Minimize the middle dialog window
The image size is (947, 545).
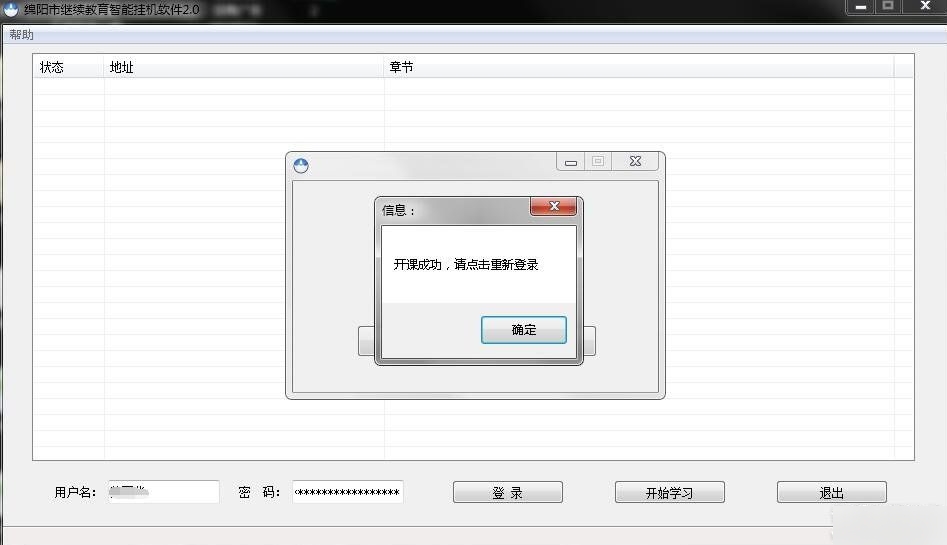[571, 162]
